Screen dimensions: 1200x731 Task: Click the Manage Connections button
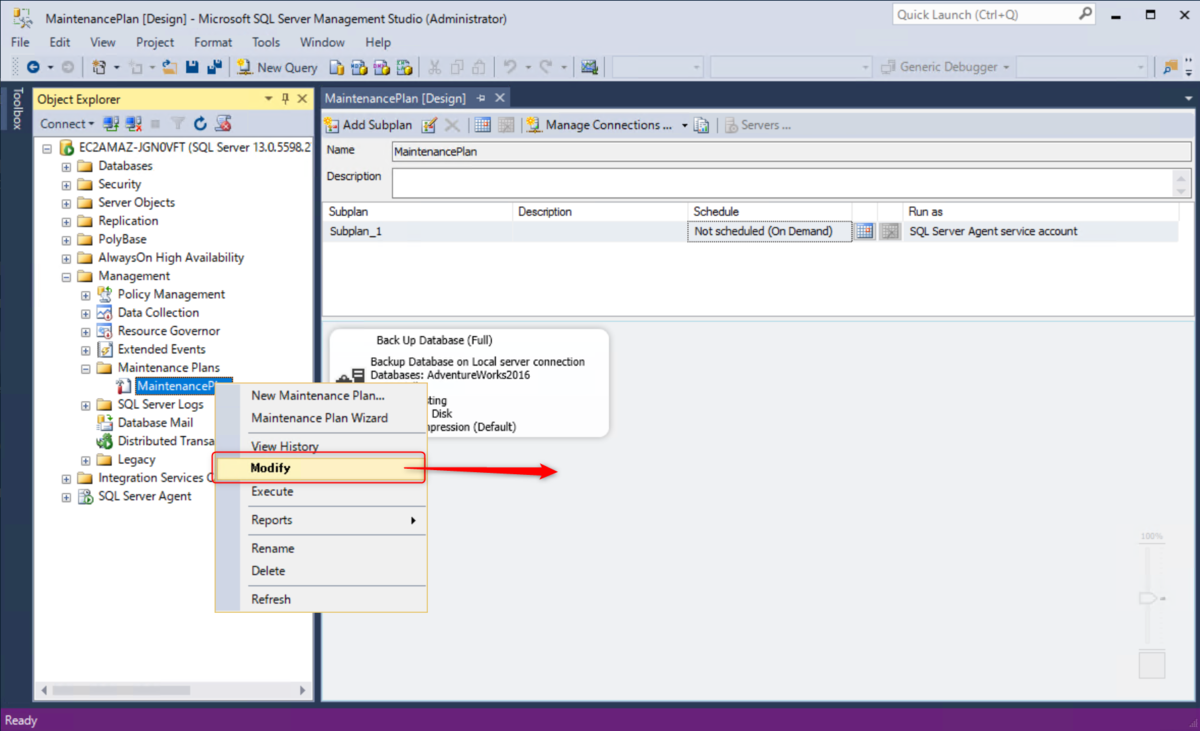click(599, 125)
